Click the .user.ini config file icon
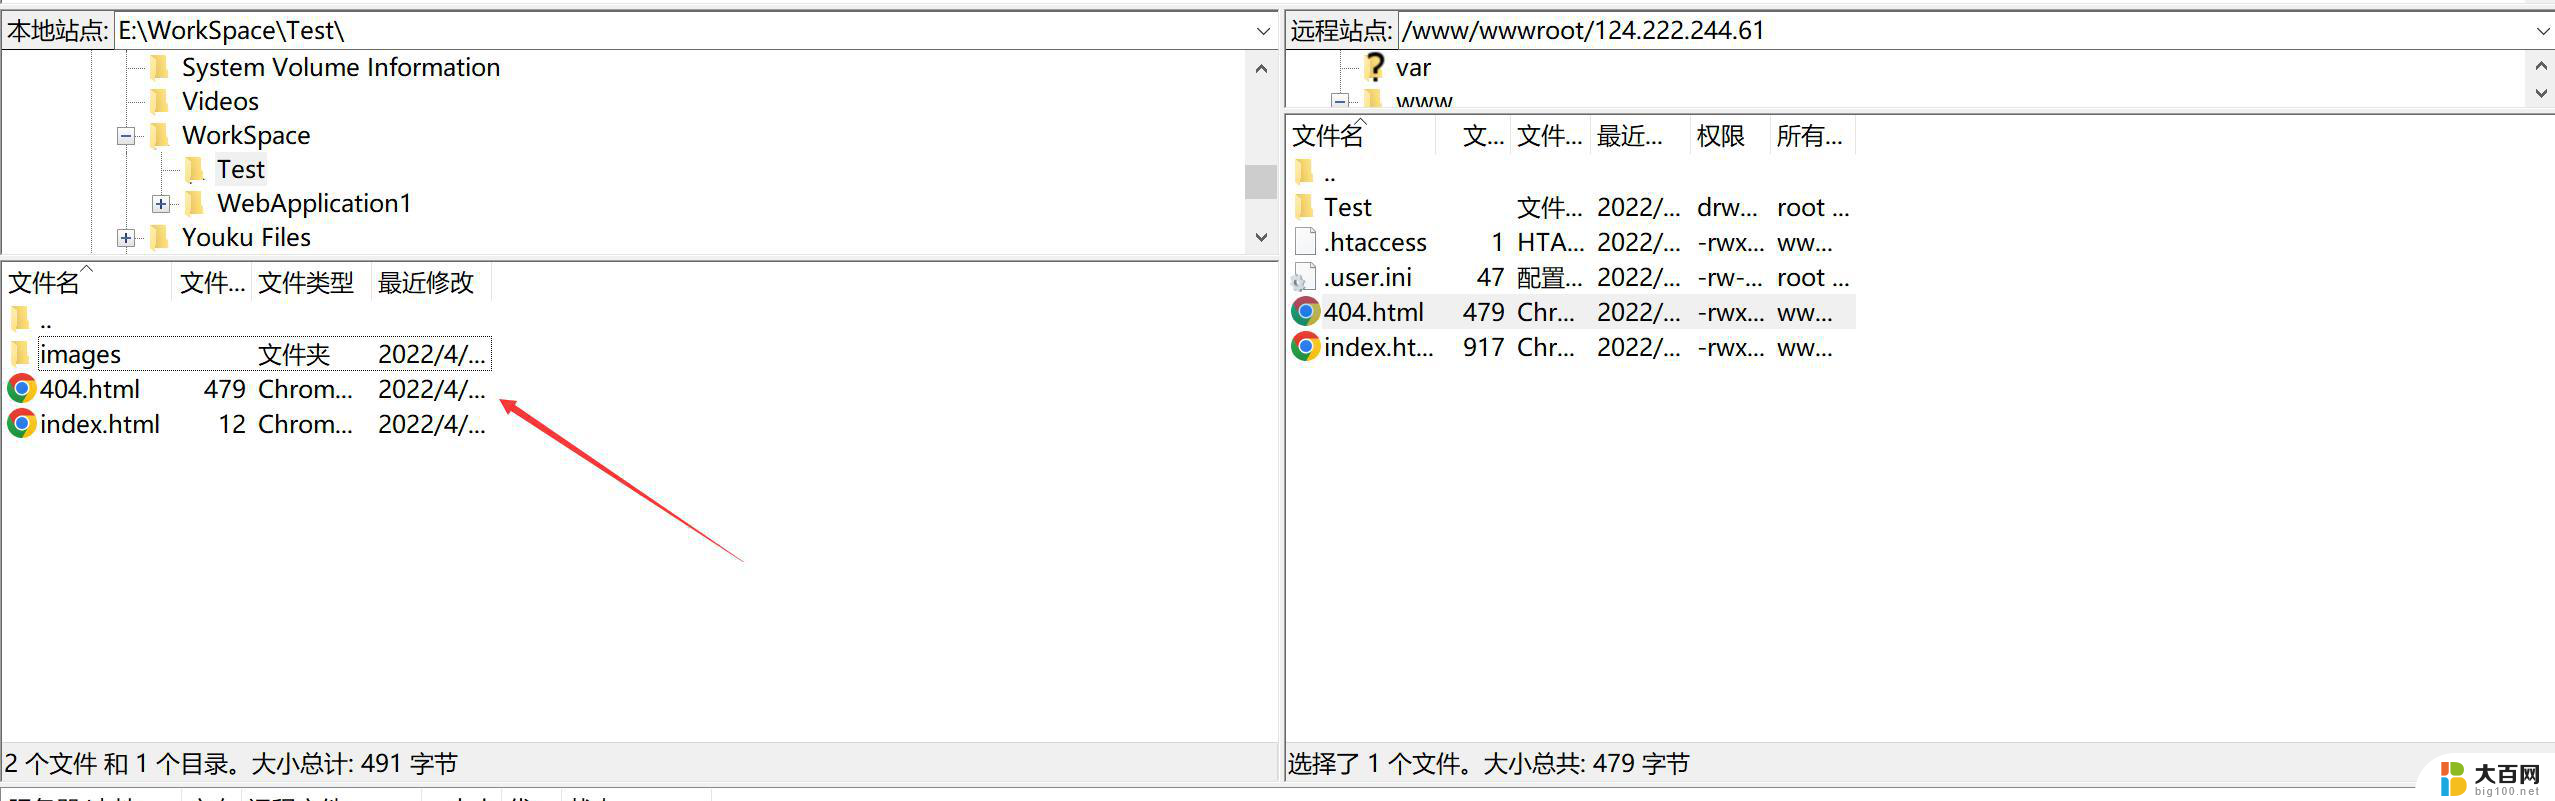Screen dimensions: 2555x801 (x=1304, y=278)
